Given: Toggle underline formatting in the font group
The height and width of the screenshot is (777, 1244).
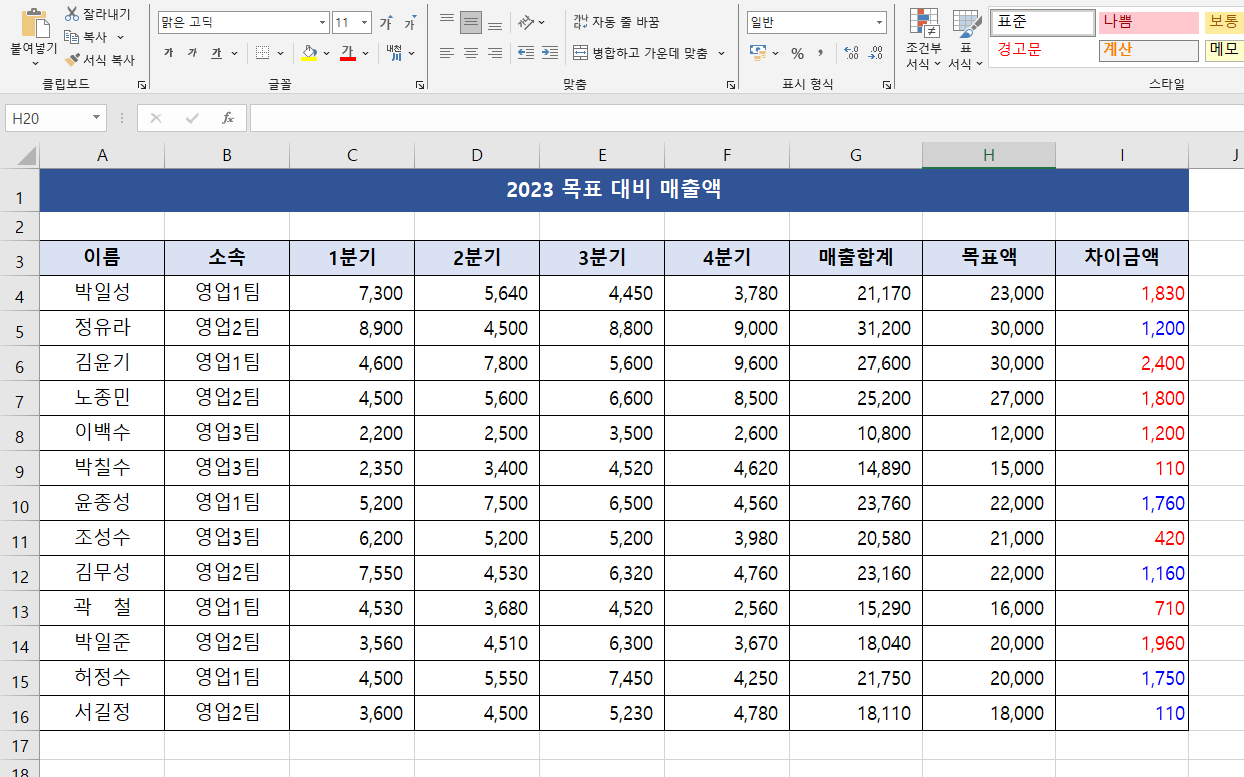Looking at the screenshot, I should 216,53.
